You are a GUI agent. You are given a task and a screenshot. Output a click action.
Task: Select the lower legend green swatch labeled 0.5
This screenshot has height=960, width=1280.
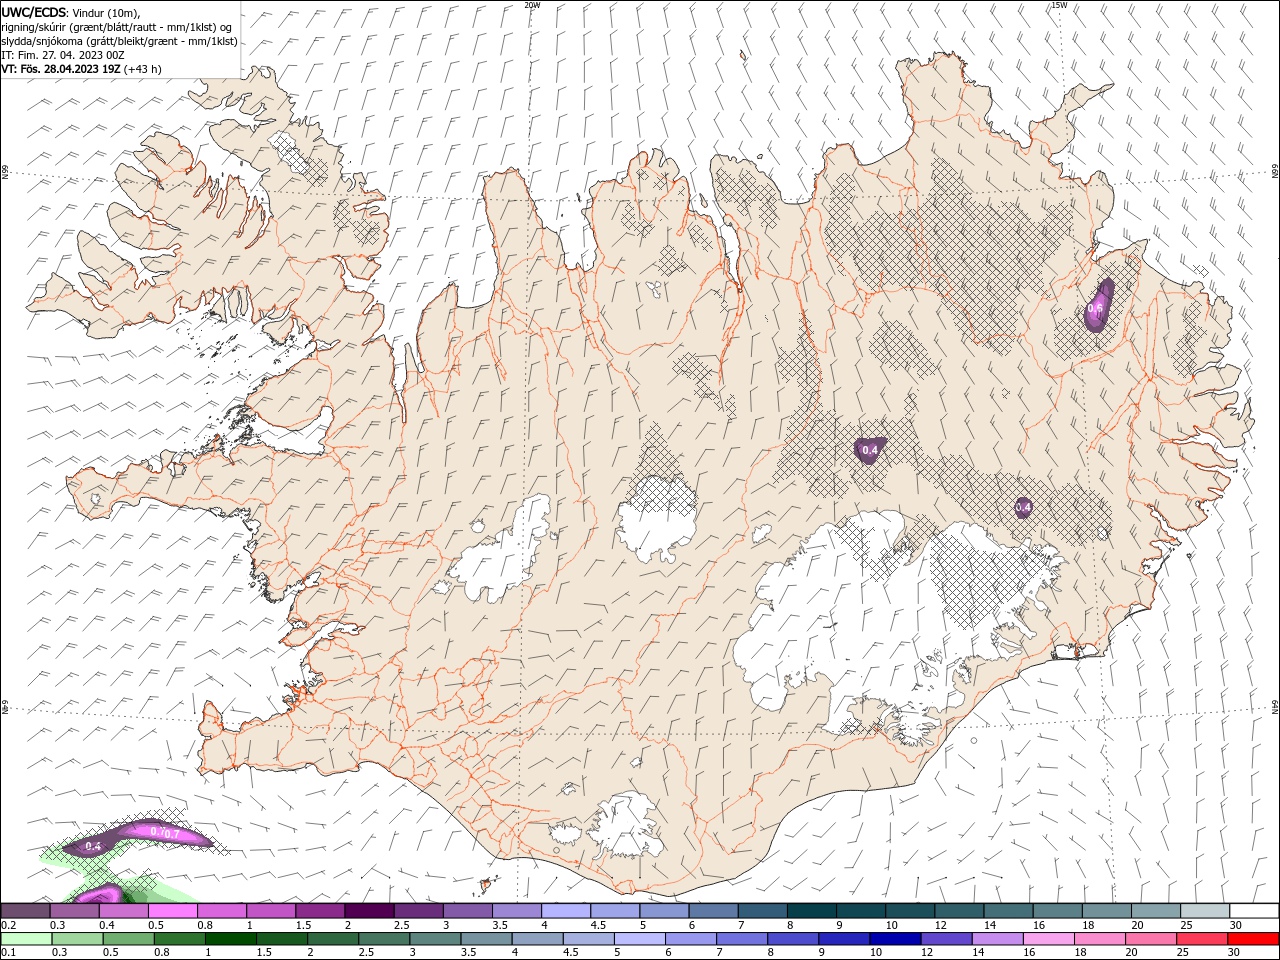tap(130, 939)
